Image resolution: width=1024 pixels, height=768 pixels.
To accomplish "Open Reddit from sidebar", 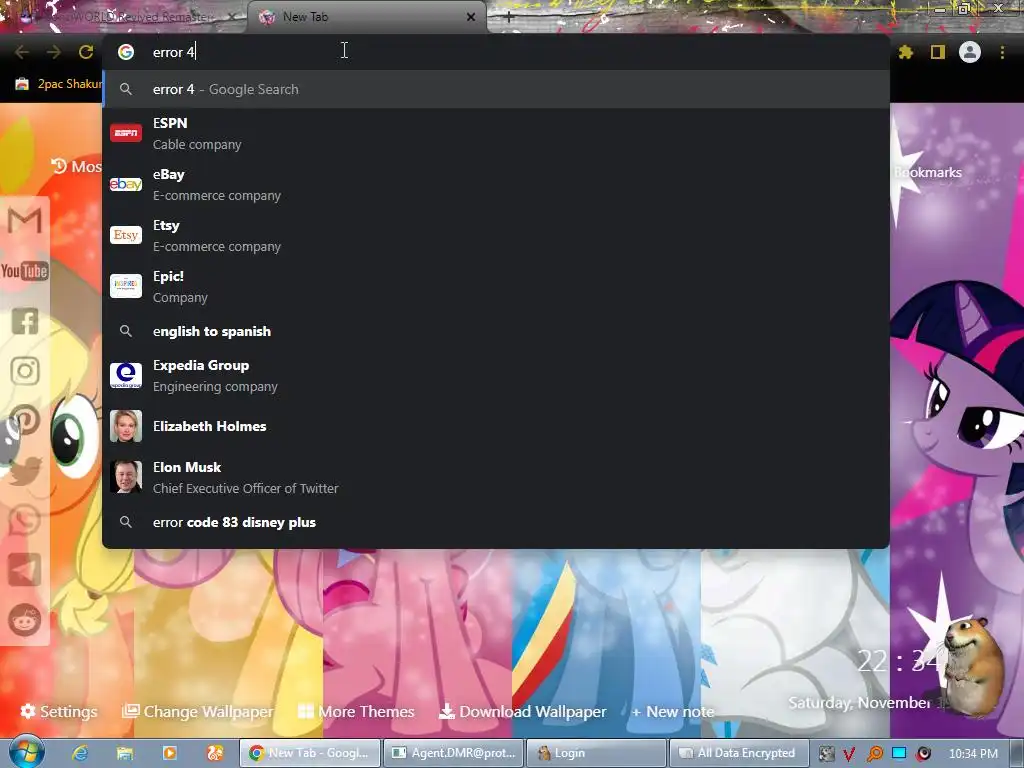I will (25, 620).
